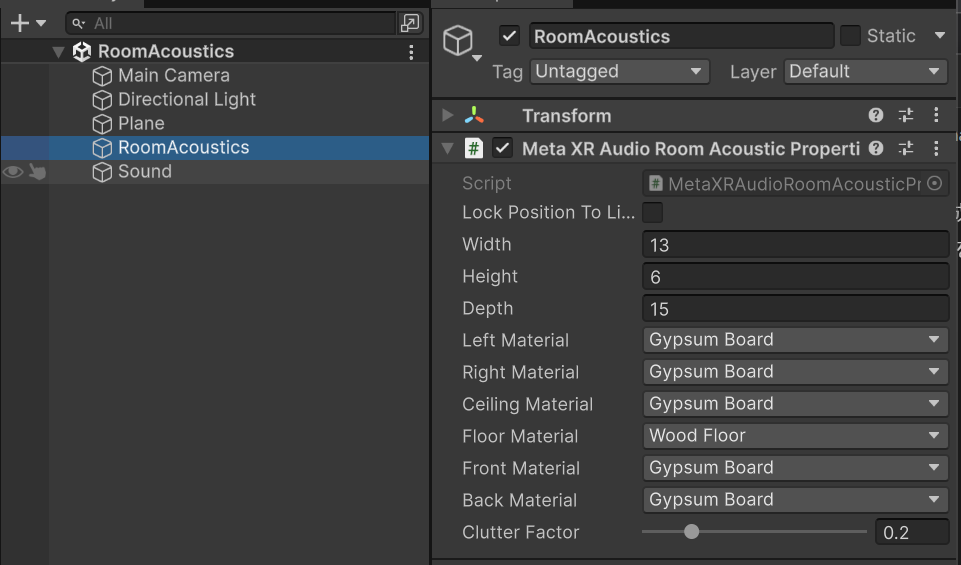The image size is (961, 565).
Task: Click the Clutter Factor slider handle
Action: (691, 532)
